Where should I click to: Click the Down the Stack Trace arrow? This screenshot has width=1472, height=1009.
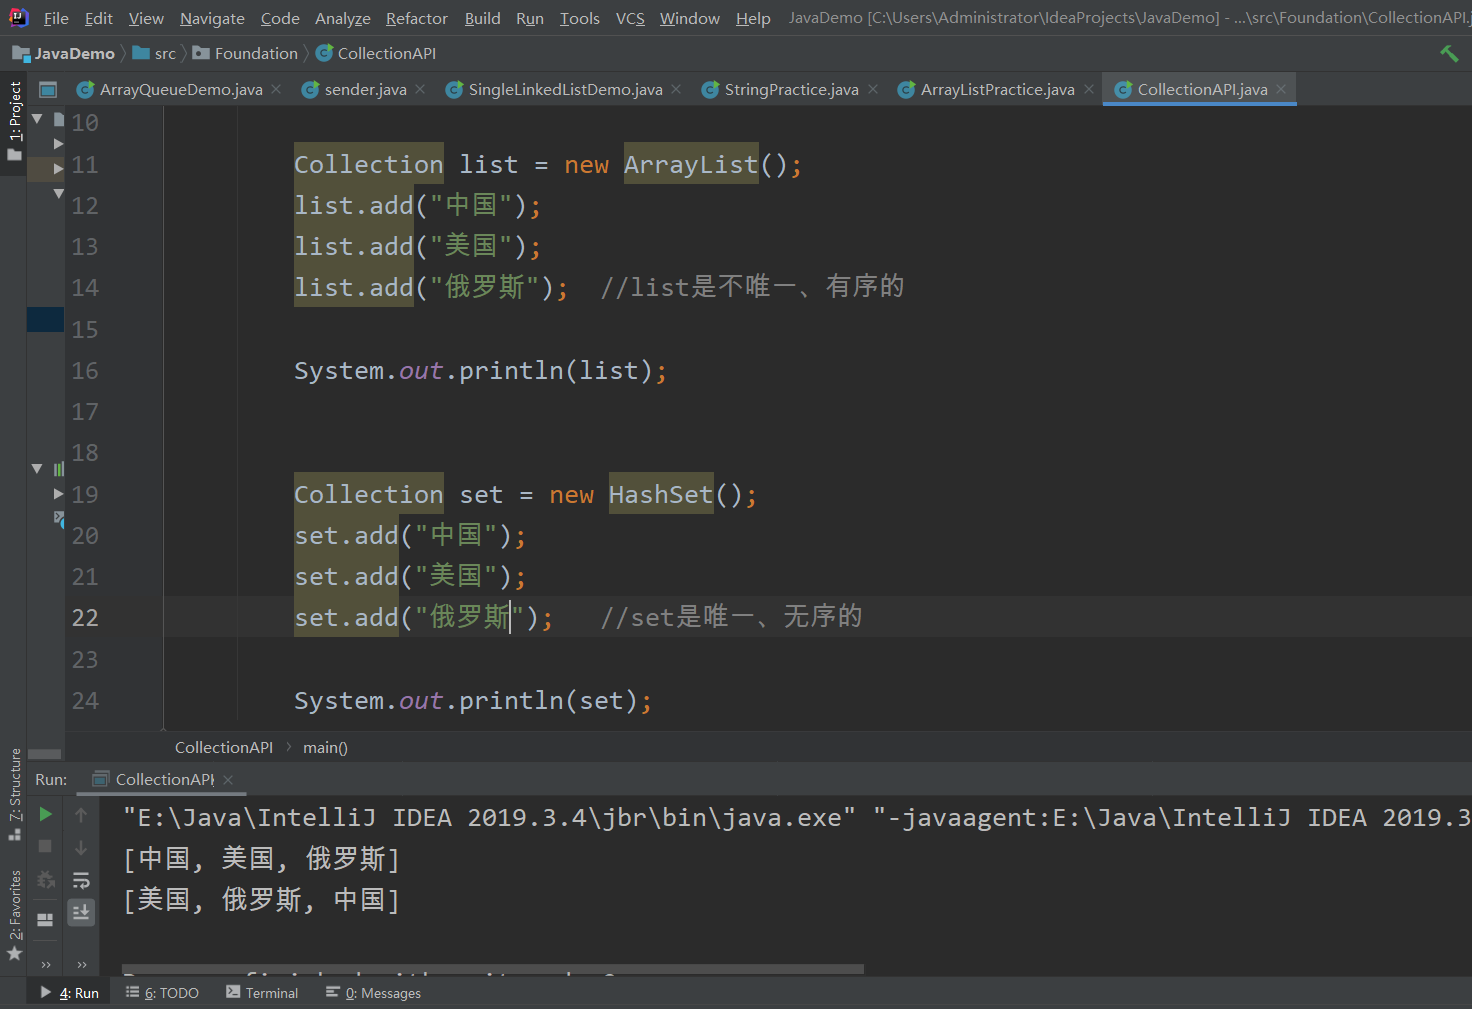[x=81, y=847]
